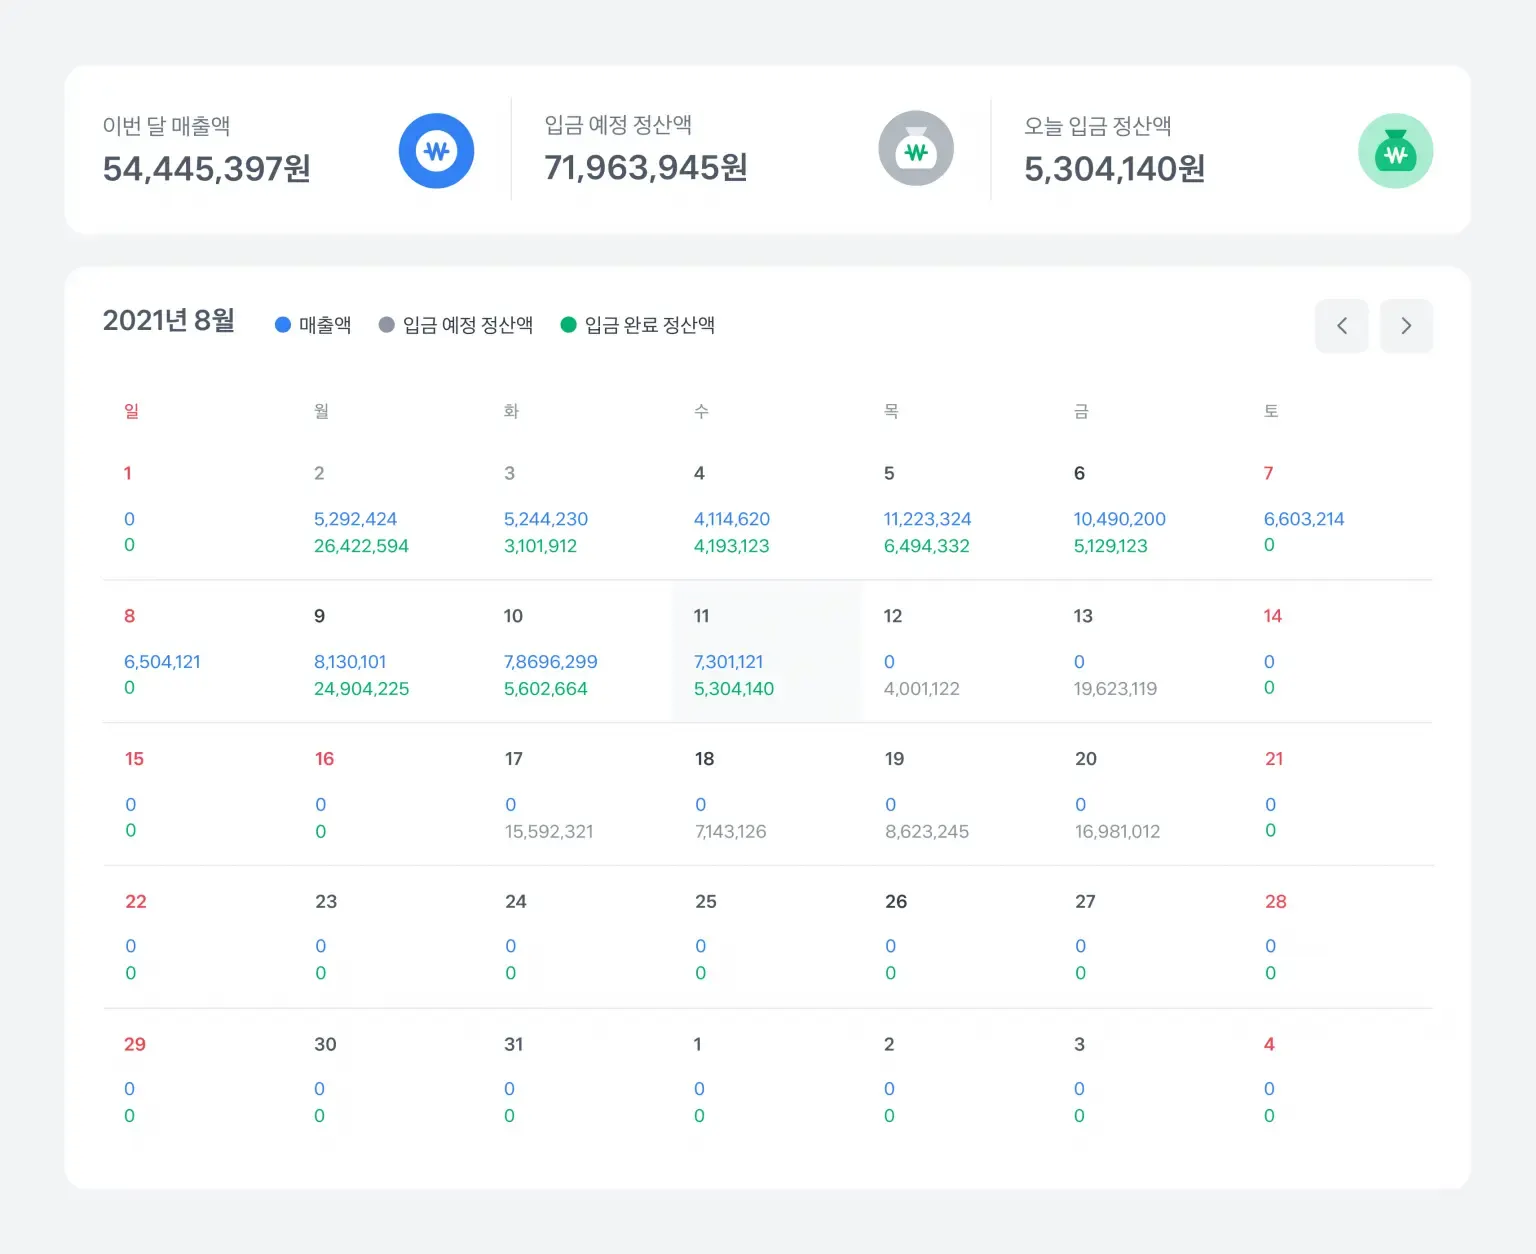Click the 71,963,945원 amount

click(646, 168)
